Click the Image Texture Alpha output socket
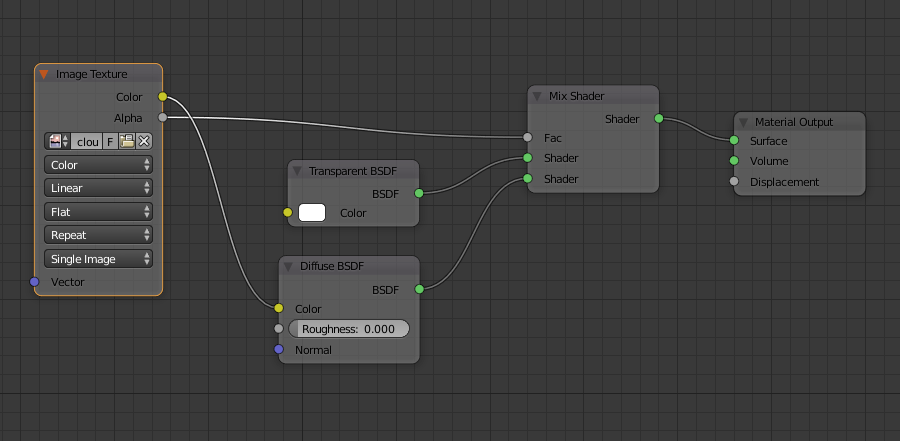The image size is (900, 441). tap(163, 118)
